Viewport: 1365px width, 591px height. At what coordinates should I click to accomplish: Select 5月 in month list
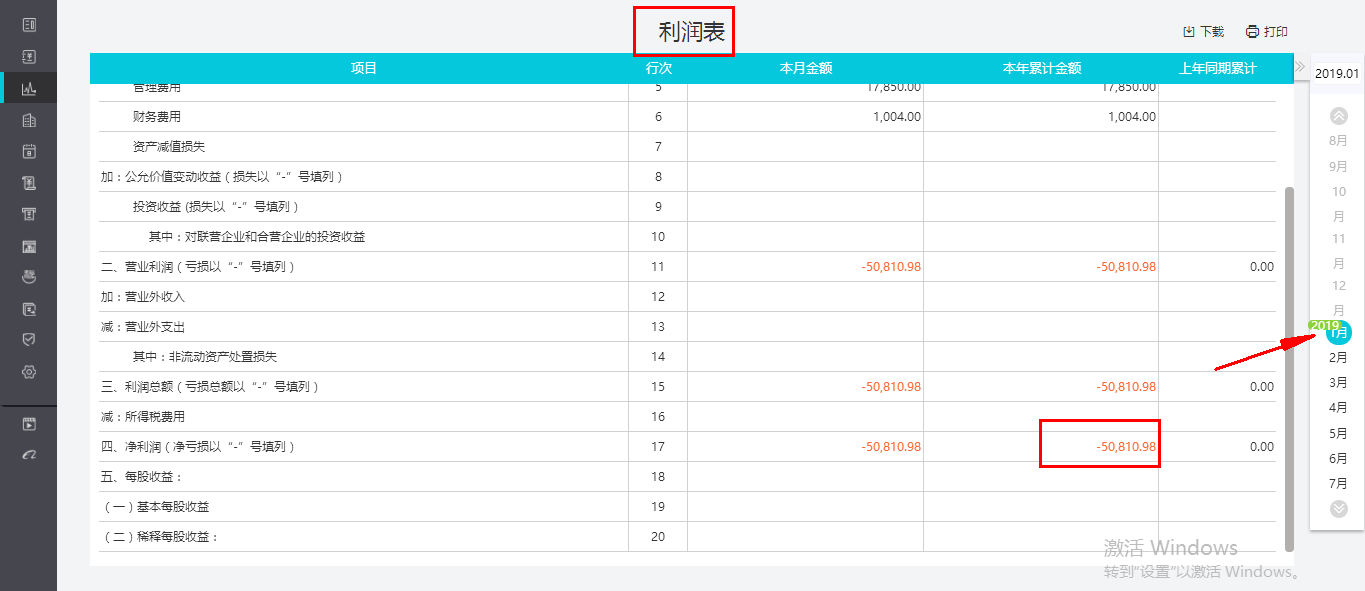pos(1338,433)
